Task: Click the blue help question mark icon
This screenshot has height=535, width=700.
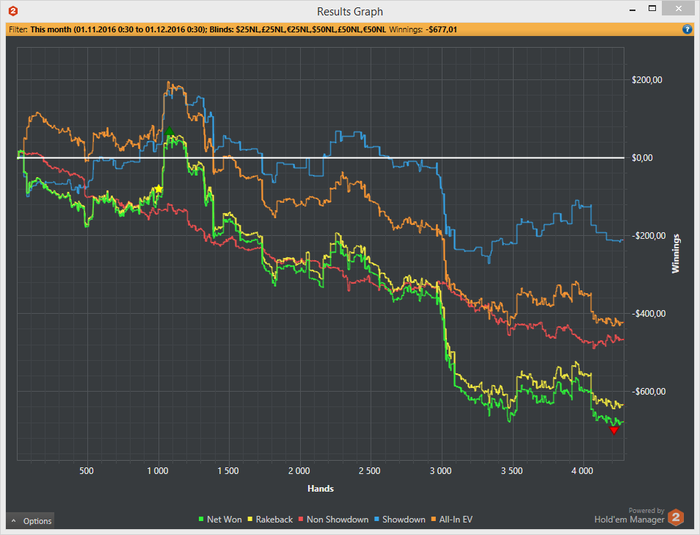Action: 687,29
